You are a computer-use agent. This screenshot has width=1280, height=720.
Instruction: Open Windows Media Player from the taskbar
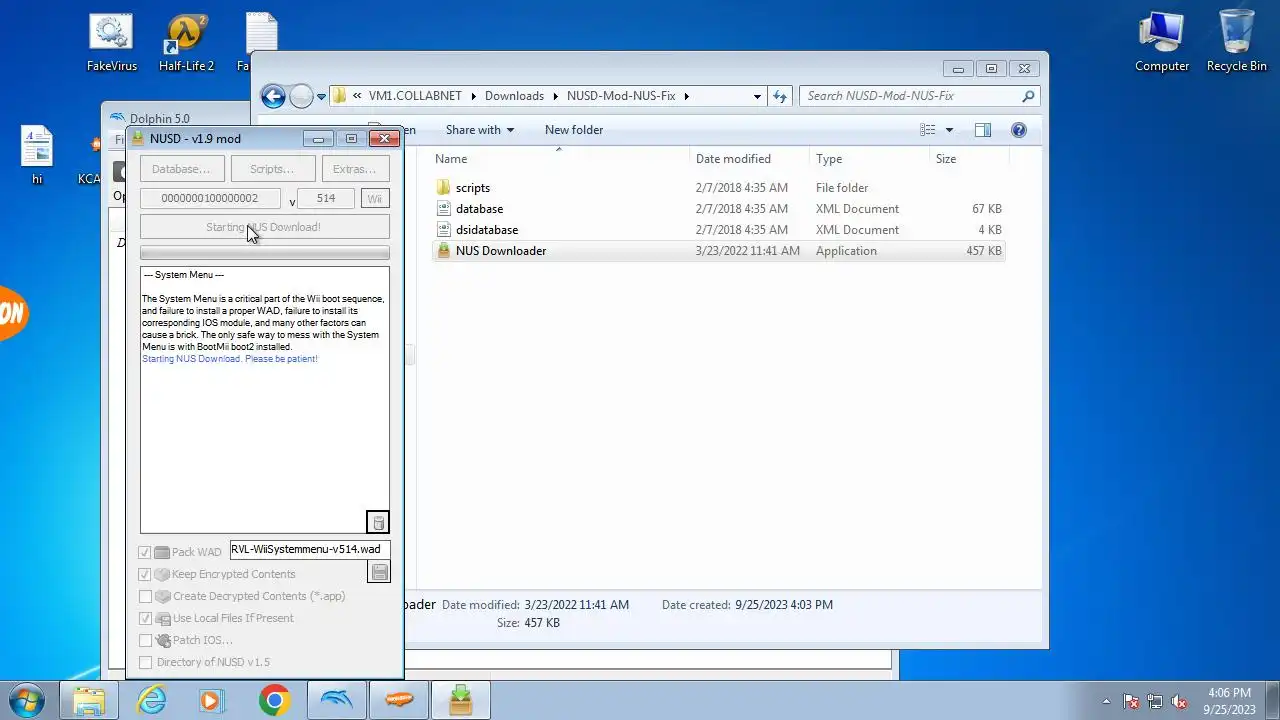coord(211,700)
